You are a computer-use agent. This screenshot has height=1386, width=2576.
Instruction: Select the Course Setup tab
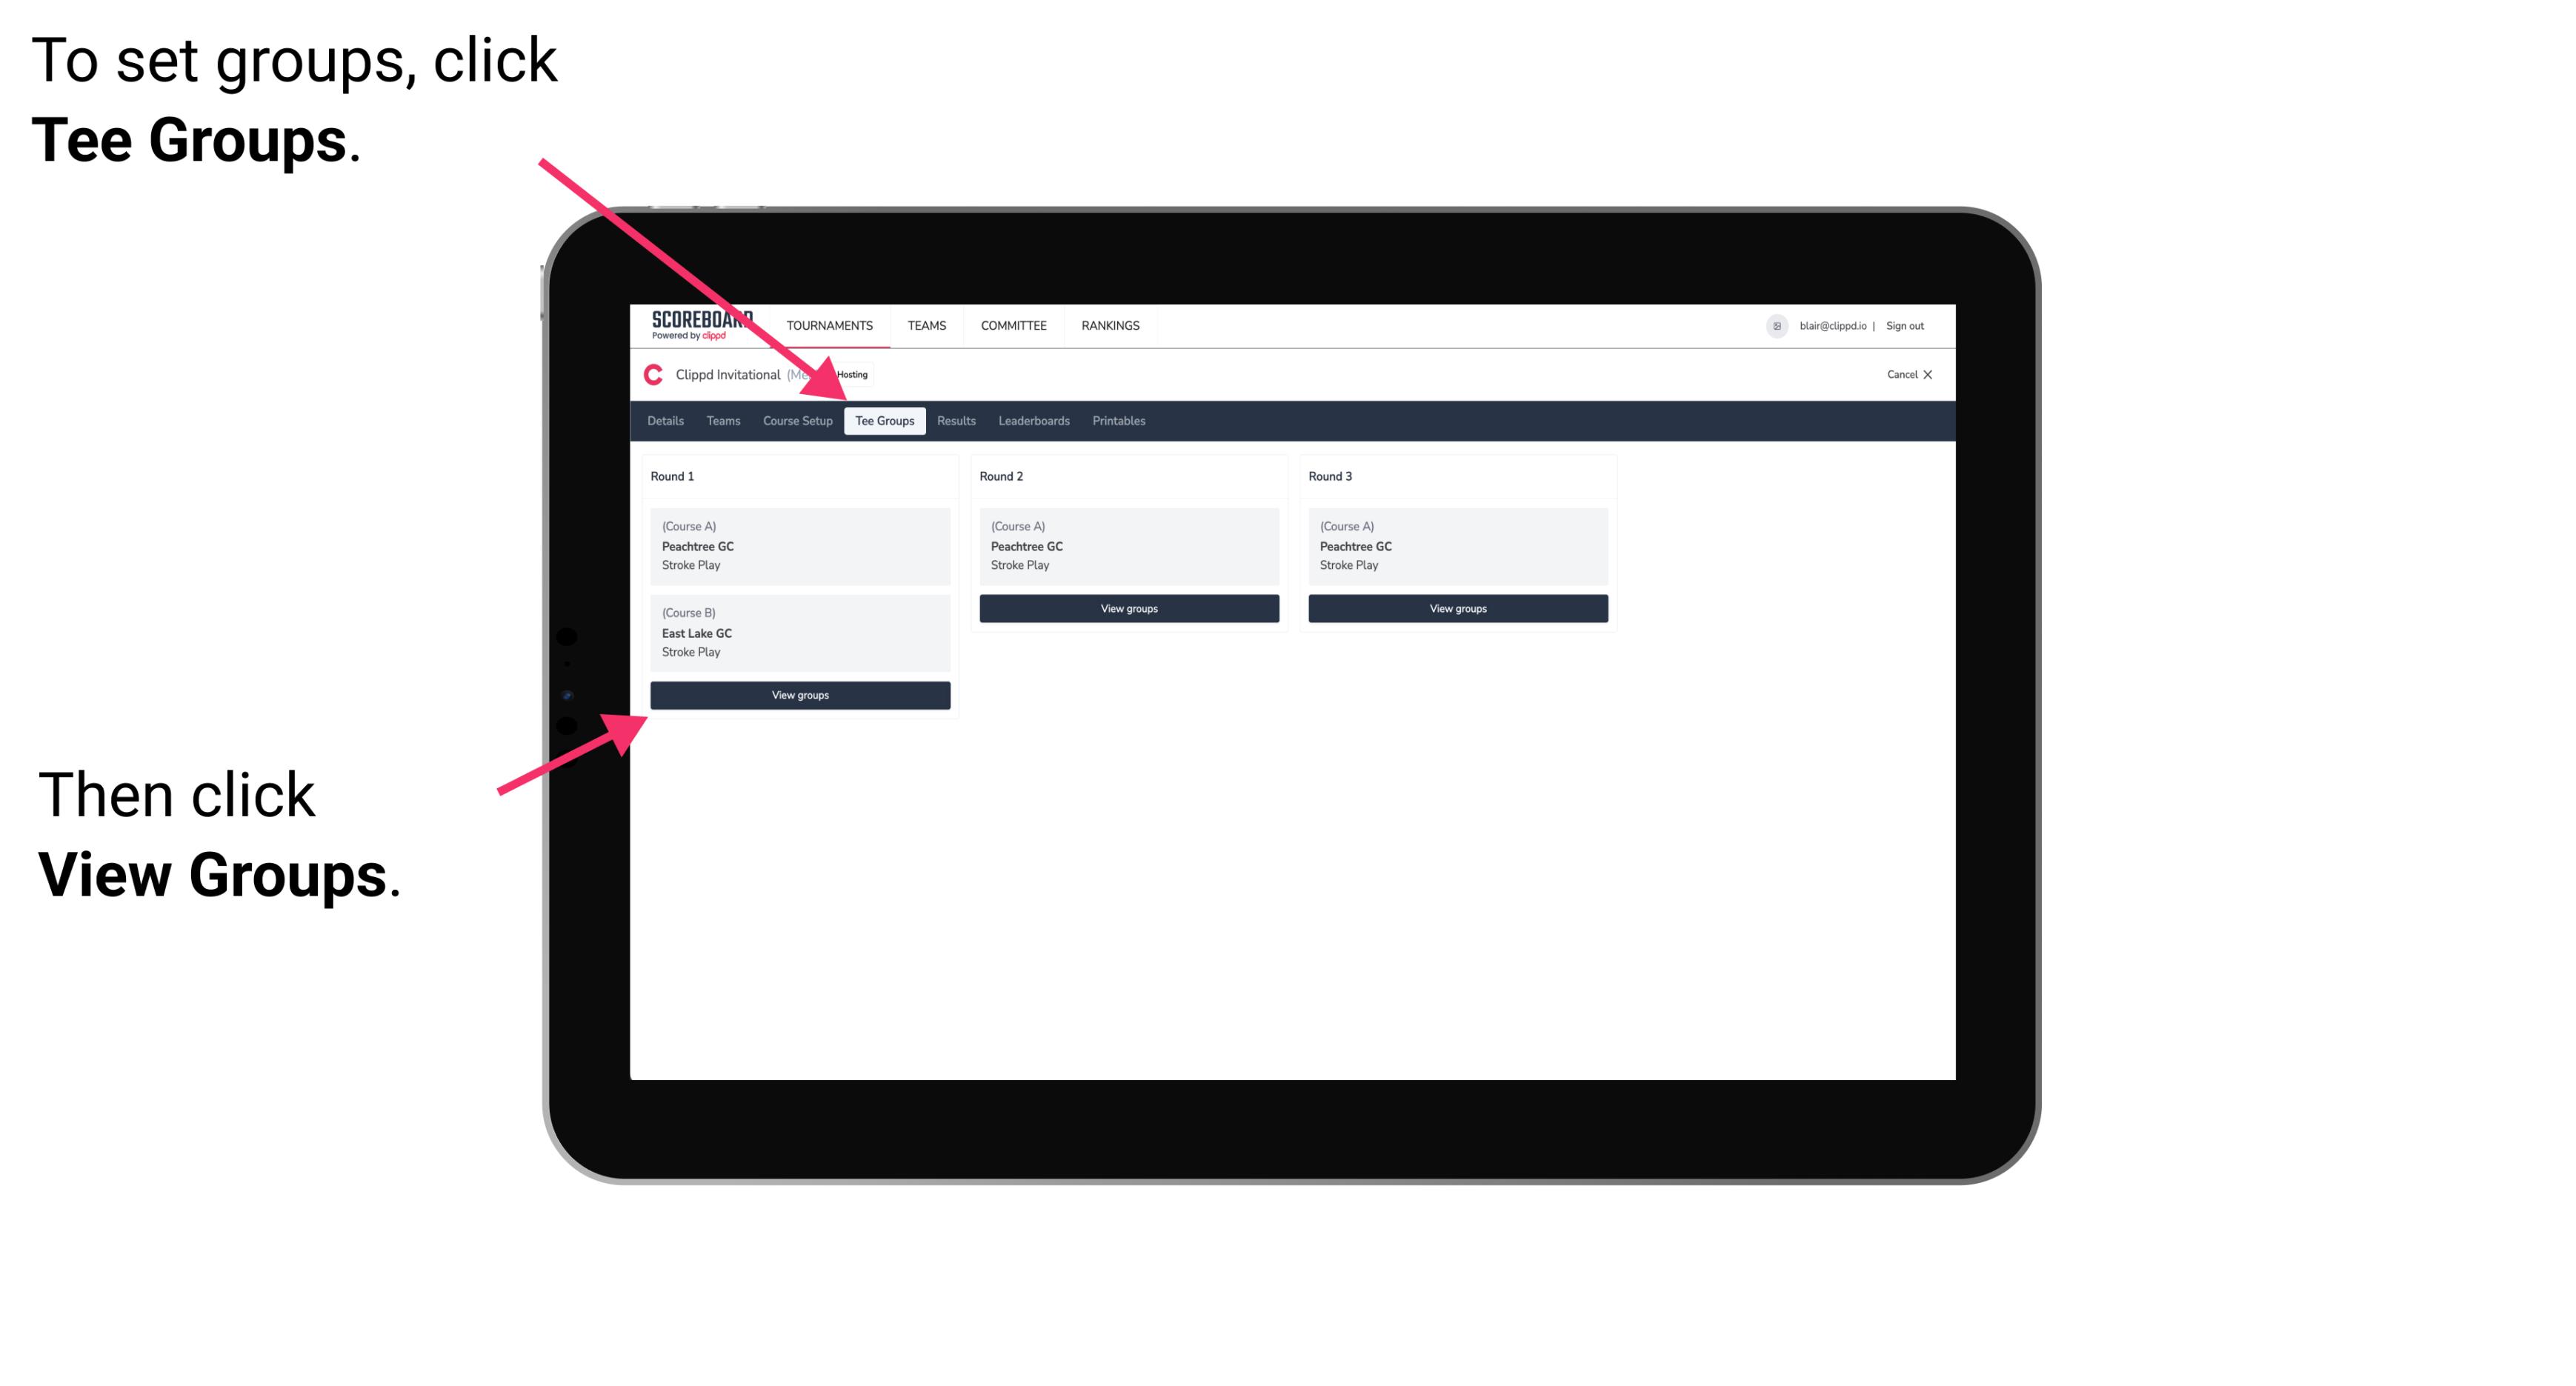796,420
